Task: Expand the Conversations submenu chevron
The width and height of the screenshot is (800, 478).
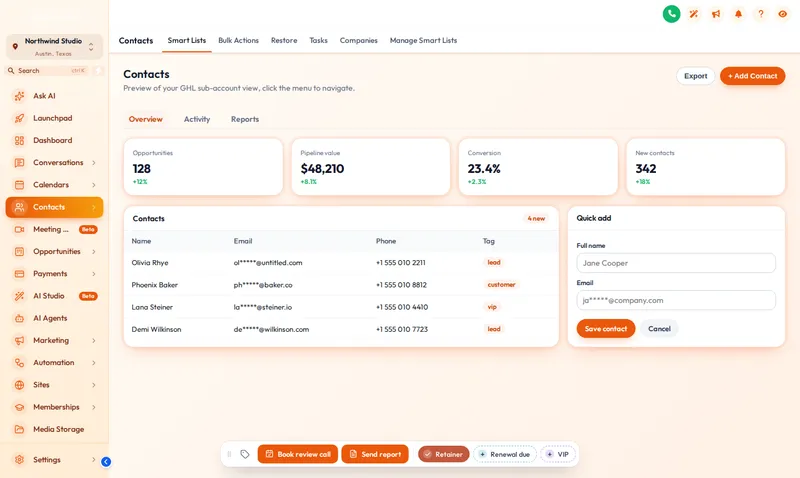Action: 94,163
